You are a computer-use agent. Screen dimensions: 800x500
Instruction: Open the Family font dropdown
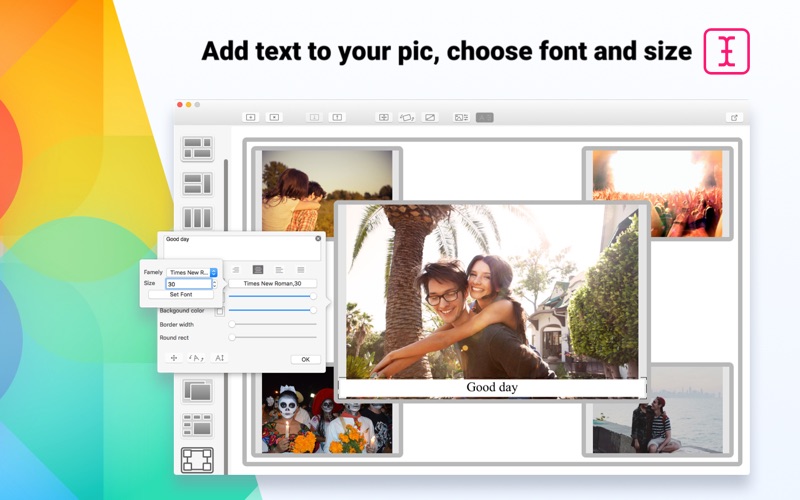(192, 272)
